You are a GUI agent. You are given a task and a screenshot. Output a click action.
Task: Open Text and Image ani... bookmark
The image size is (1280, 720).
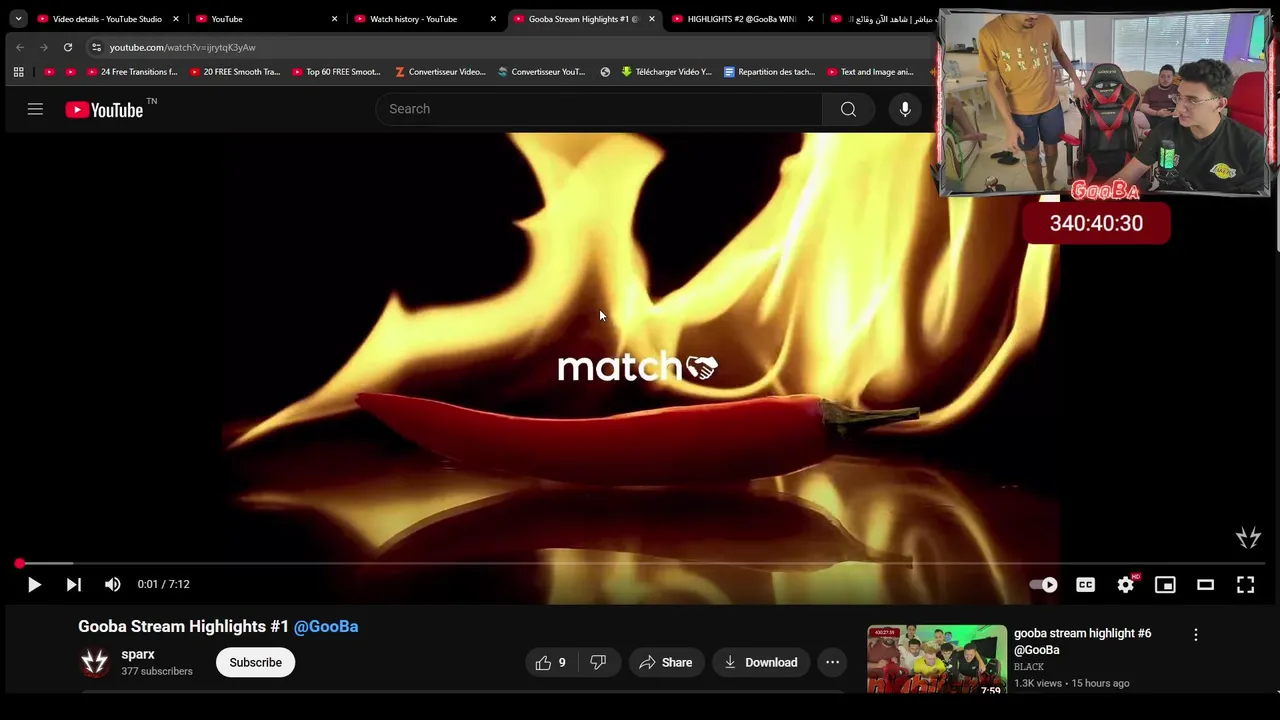point(871,72)
